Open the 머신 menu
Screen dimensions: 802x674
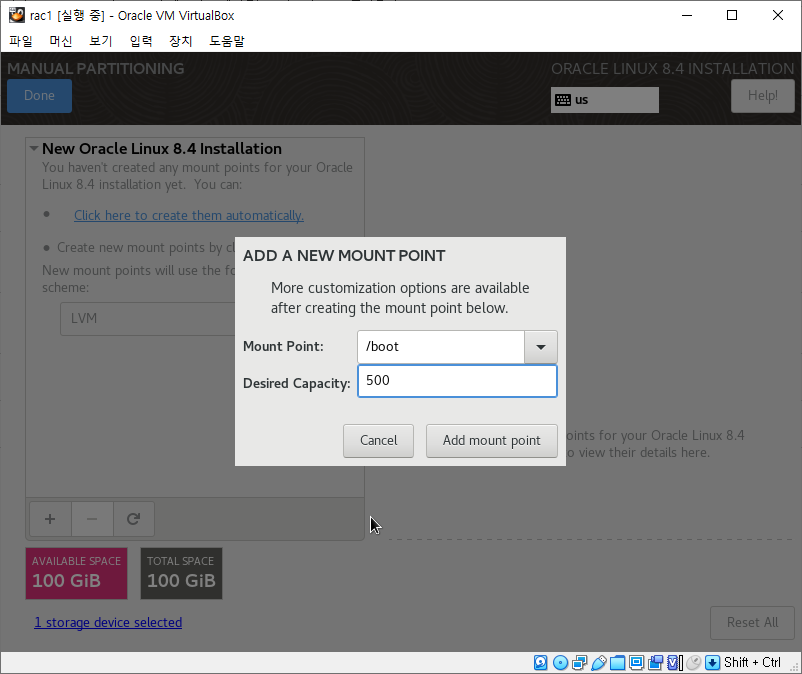tap(61, 41)
